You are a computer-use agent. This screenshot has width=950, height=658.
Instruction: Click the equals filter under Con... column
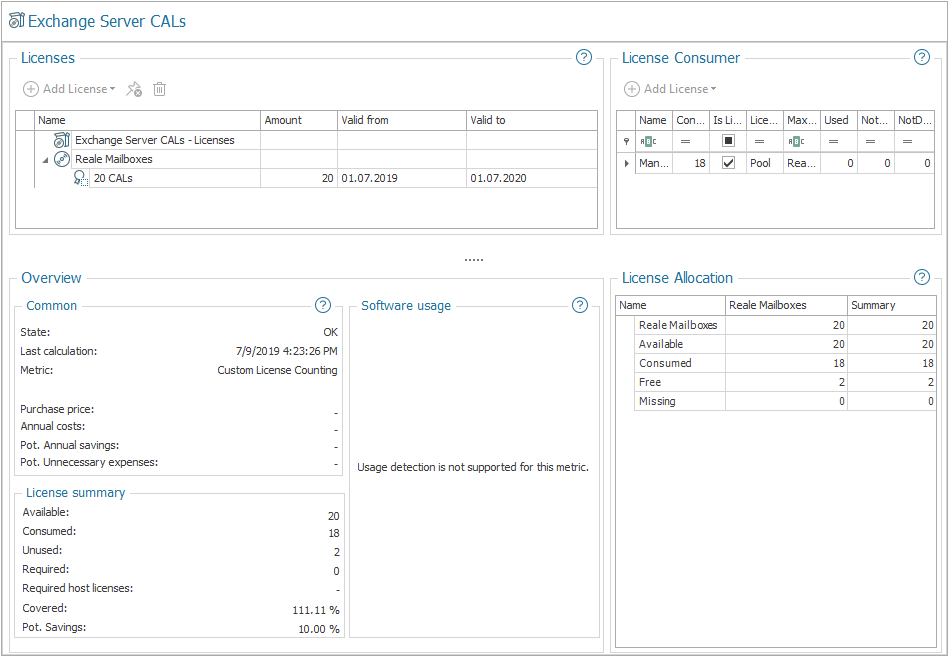pos(685,141)
